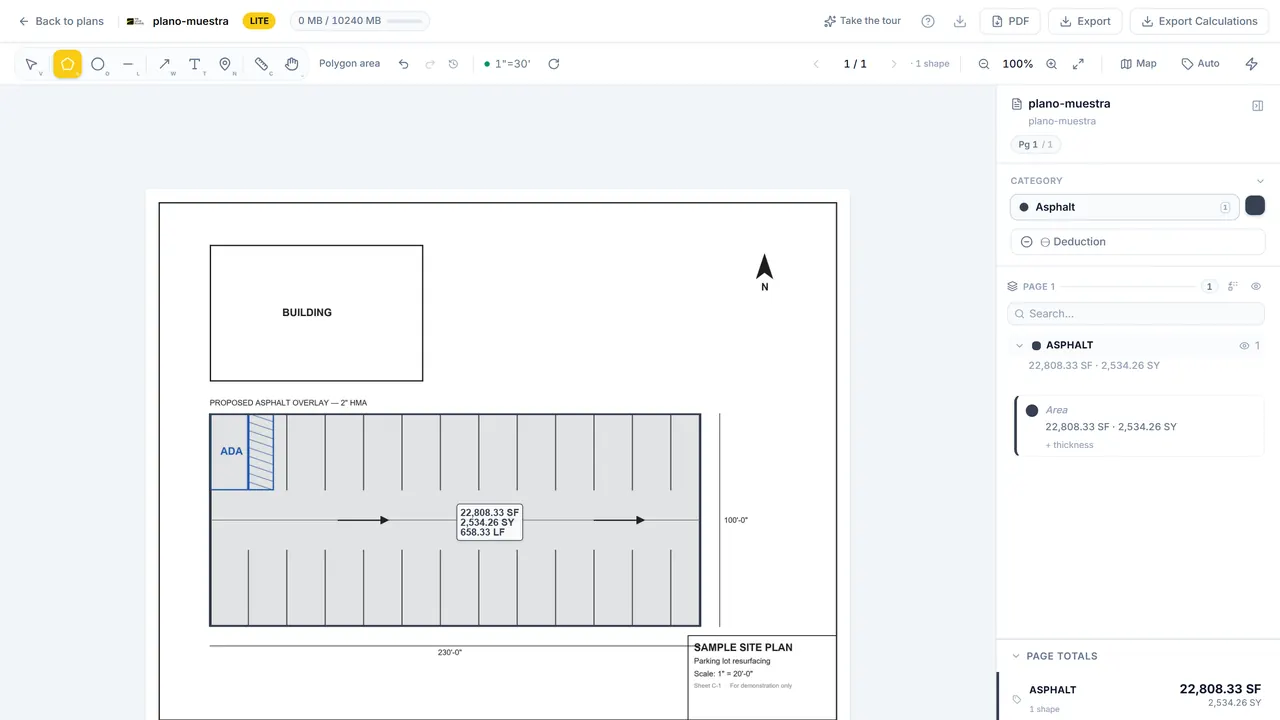This screenshot has width=1280, height=720.
Task: Click the layer search field
Action: 1136,314
